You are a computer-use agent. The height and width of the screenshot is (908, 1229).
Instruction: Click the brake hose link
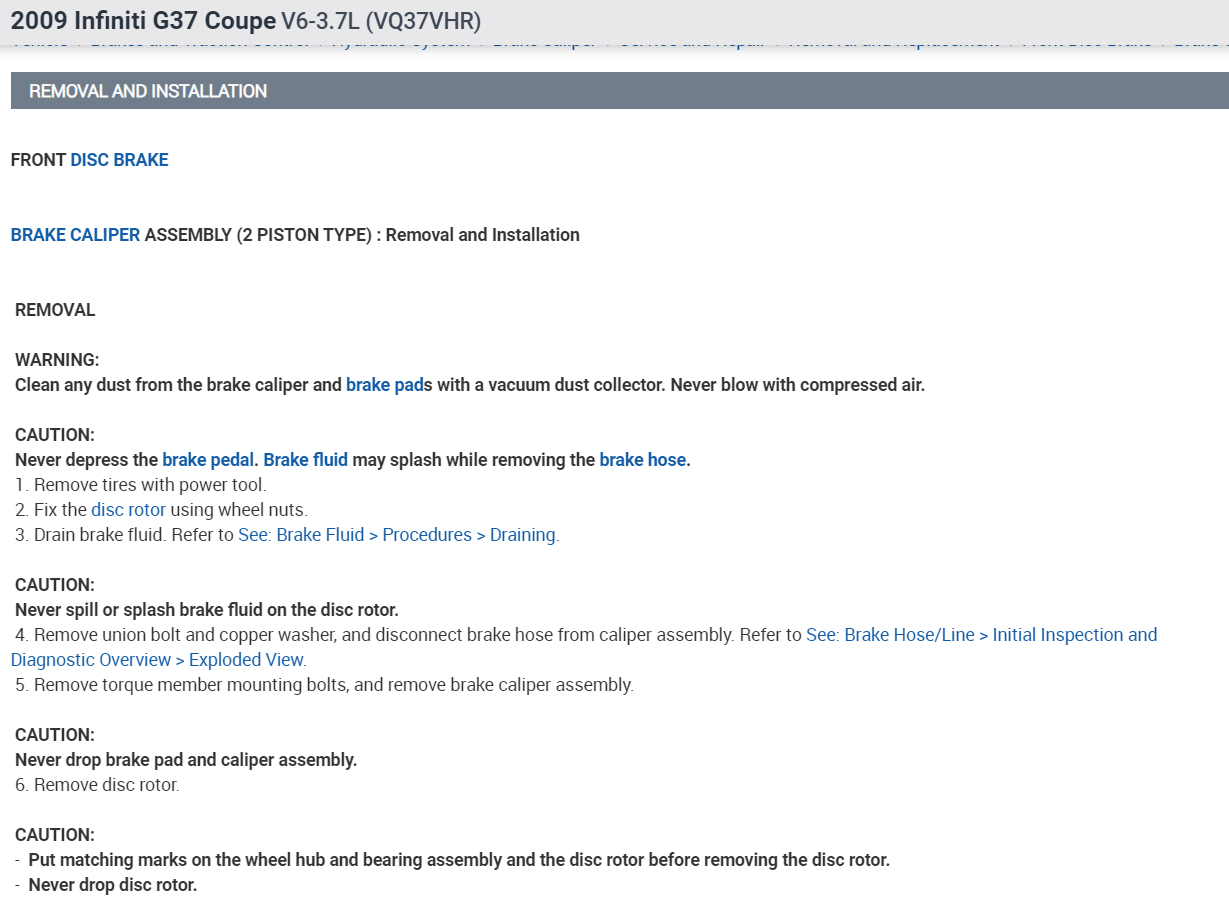click(x=643, y=460)
